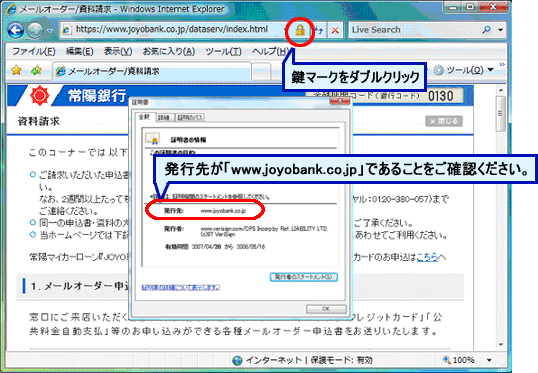Open the お気に入り(A) menu
538x373 pixels.
point(169,51)
